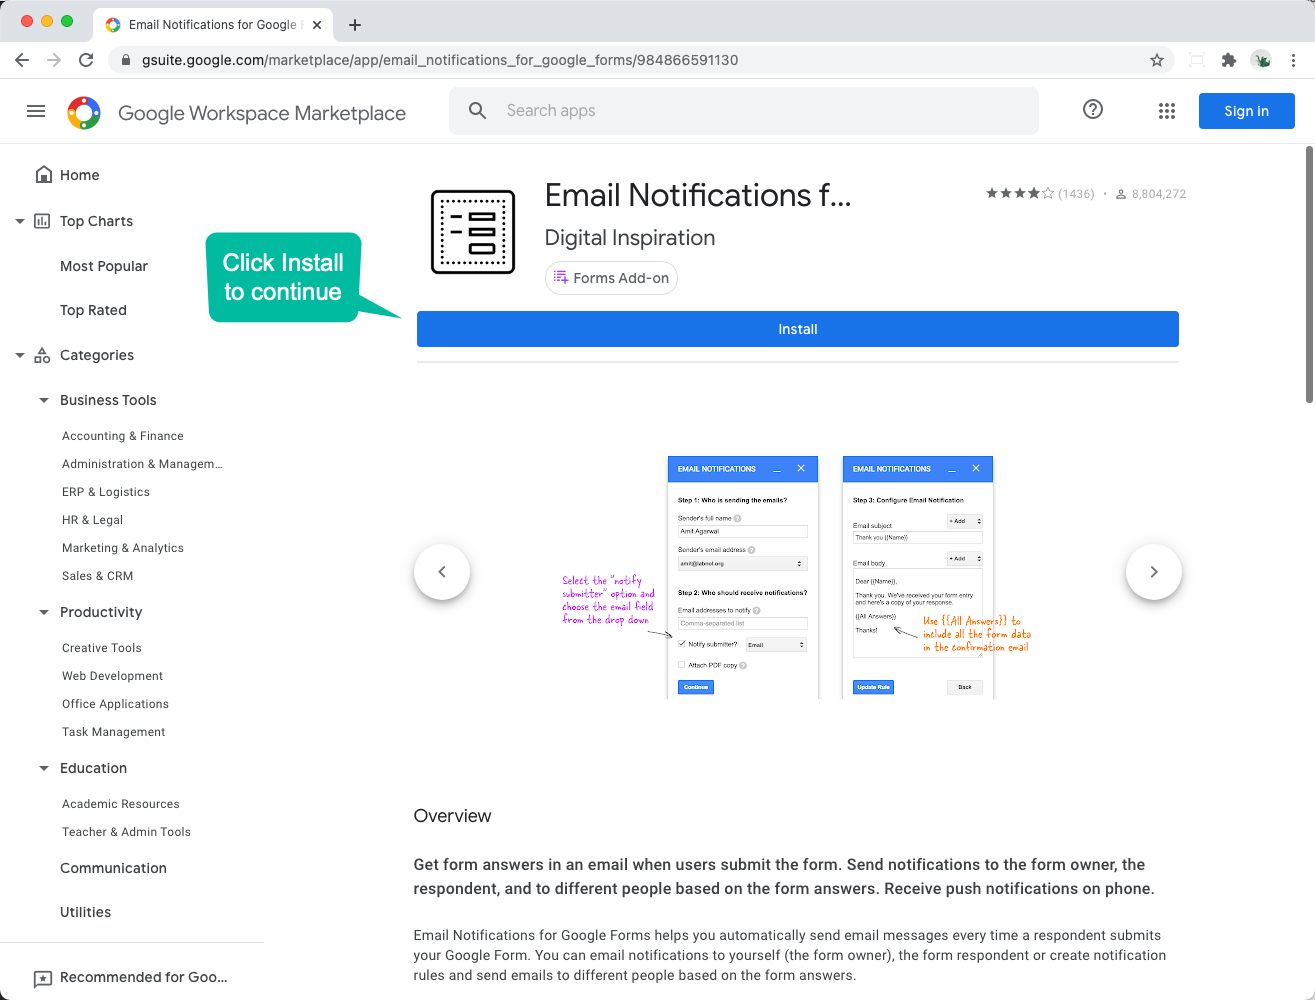Screen dimensions: 1315x1000
Task: Show previous screenshot in carousel
Action: click(442, 572)
